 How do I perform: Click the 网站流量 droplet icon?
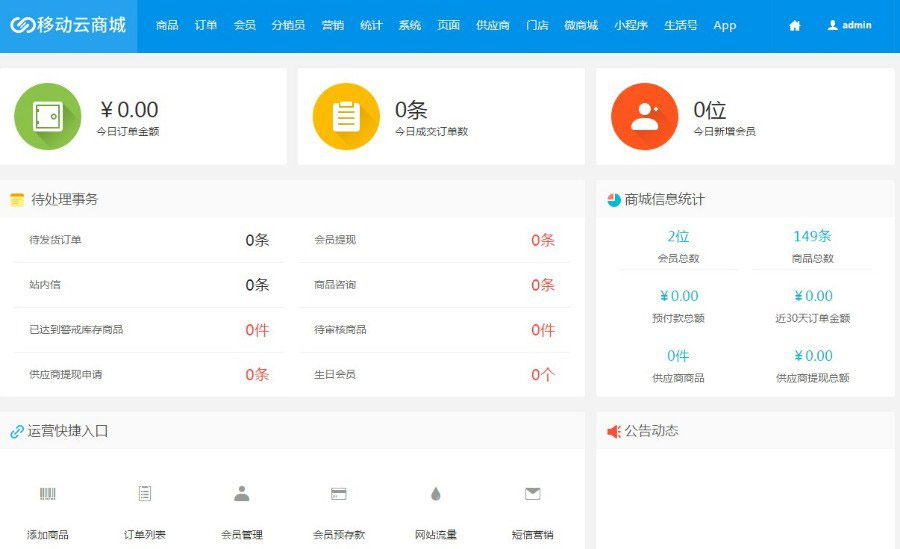click(x=435, y=493)
